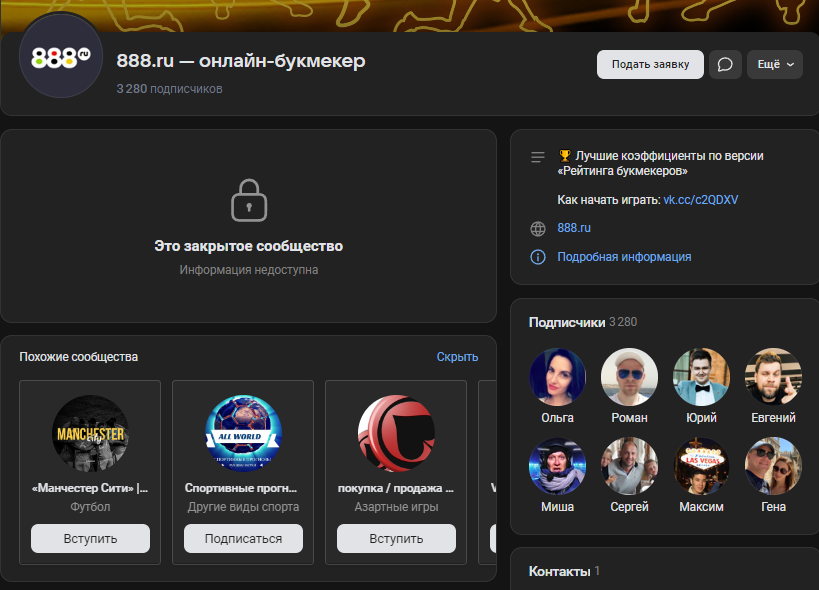Open the All World sports predictions avatar
819x590 pixels.
243,434
